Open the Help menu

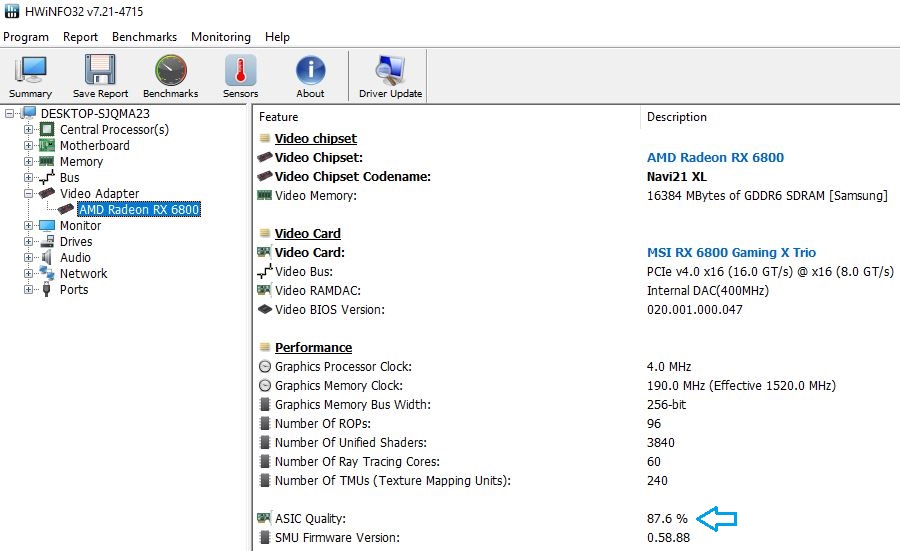tap(277, 37)
